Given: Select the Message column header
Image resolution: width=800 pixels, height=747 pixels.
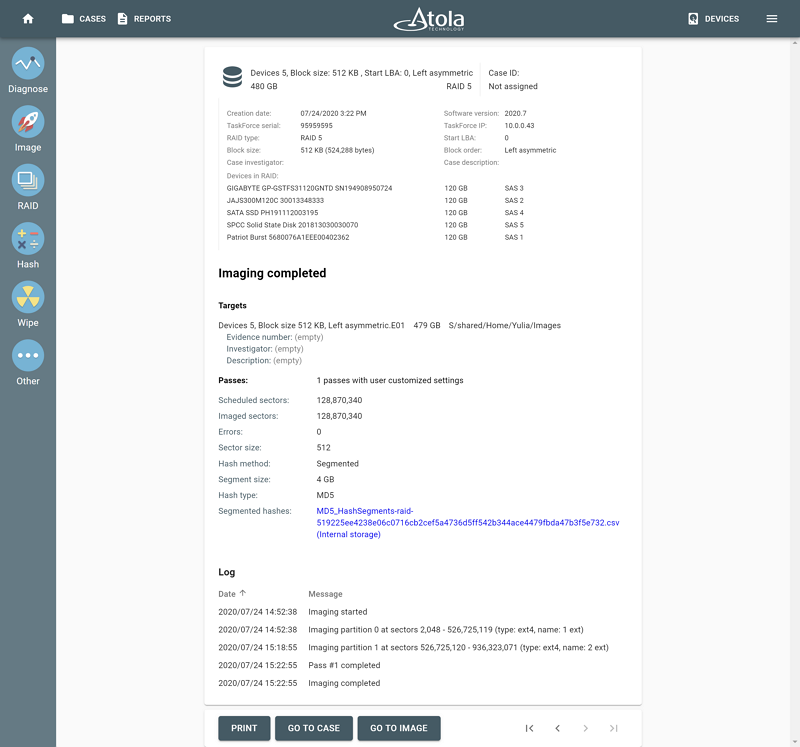Looking at the screenshot, I should [326, 594].
